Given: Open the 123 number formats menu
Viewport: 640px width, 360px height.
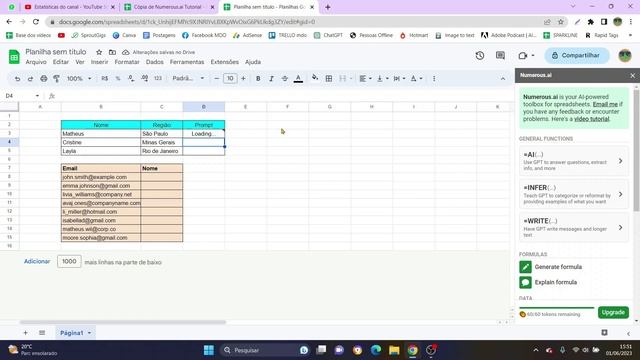Looking at the screenshot, I should (158, 78).
